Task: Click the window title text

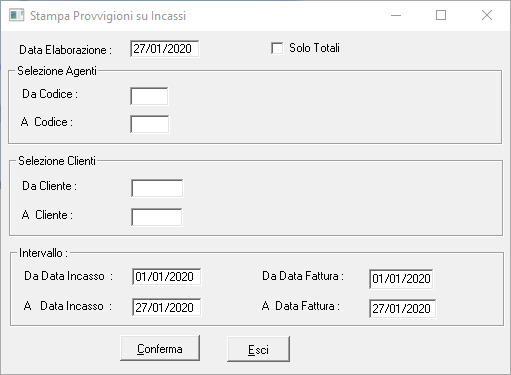Action: tap(108, 16)
